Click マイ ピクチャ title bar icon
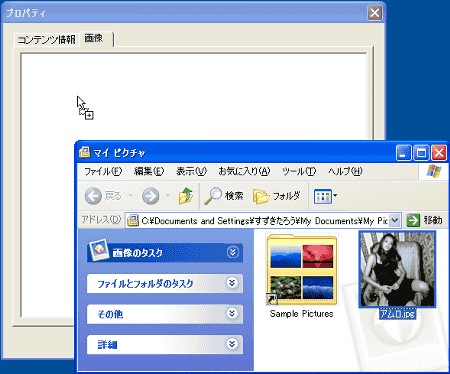 pos(85,152)
